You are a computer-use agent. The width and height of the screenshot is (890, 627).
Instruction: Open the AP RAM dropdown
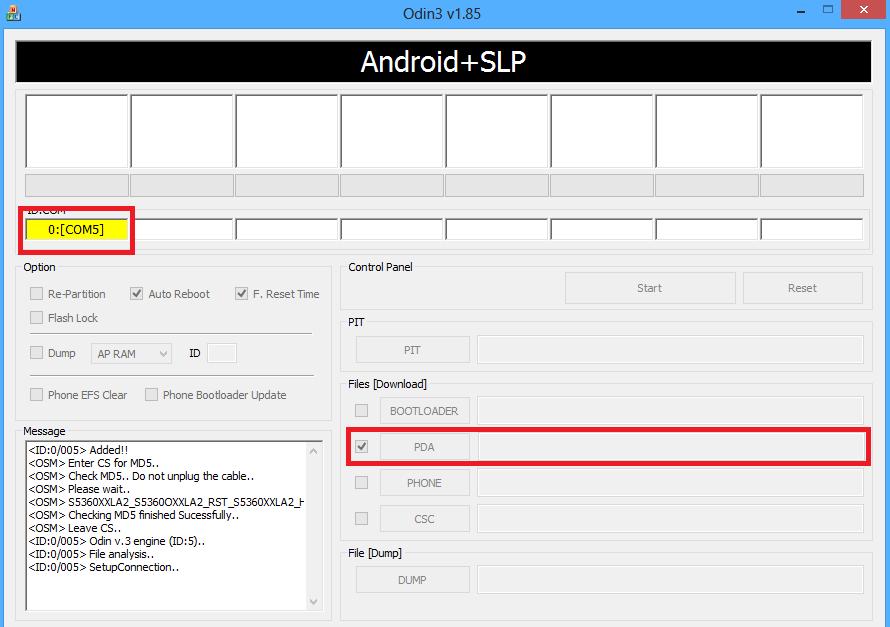point(131,354)
